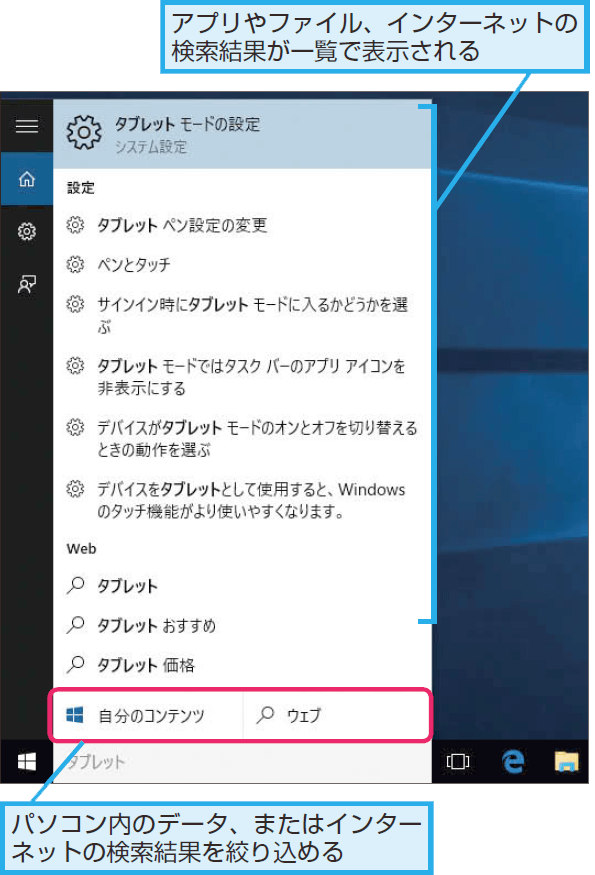Open Task View from the taskbar

click(x=458, y=761)
